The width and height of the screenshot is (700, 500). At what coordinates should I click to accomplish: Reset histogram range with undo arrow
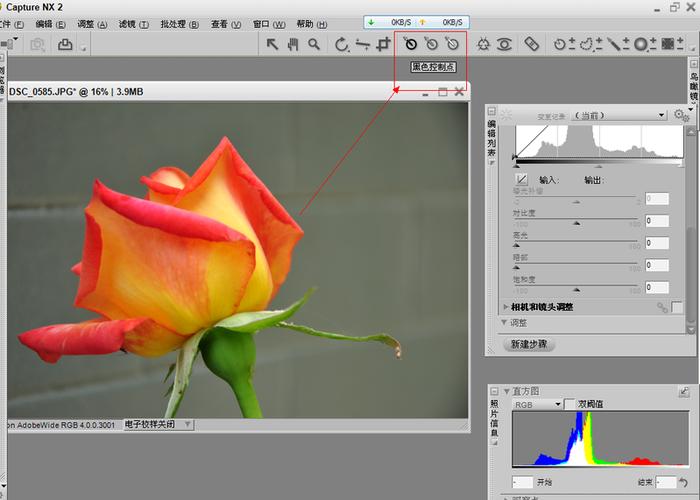point(683,482)
